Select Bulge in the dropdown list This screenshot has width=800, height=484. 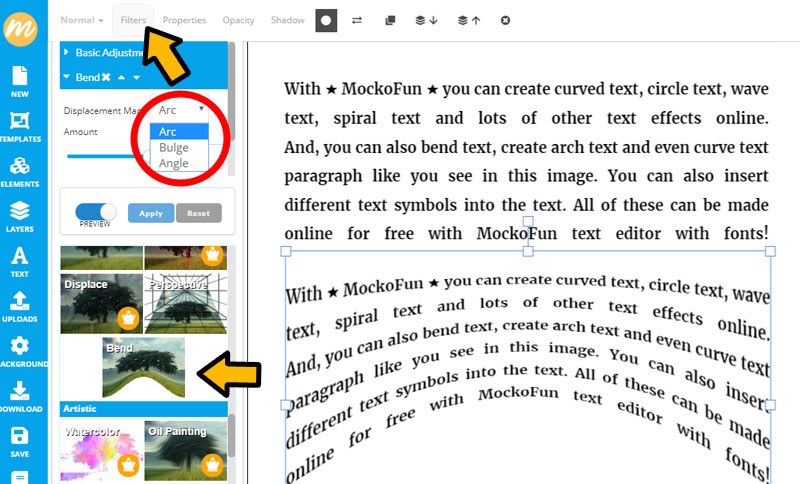(x=180, y=147)
